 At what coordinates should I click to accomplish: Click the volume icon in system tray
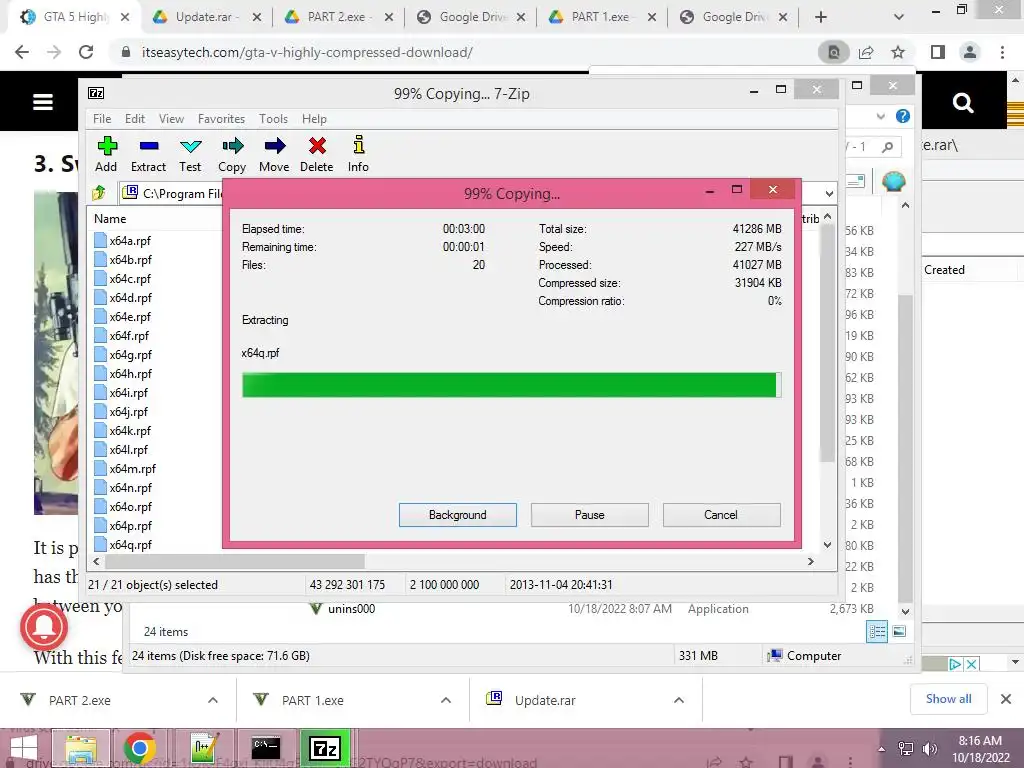[x=929, y=749]
